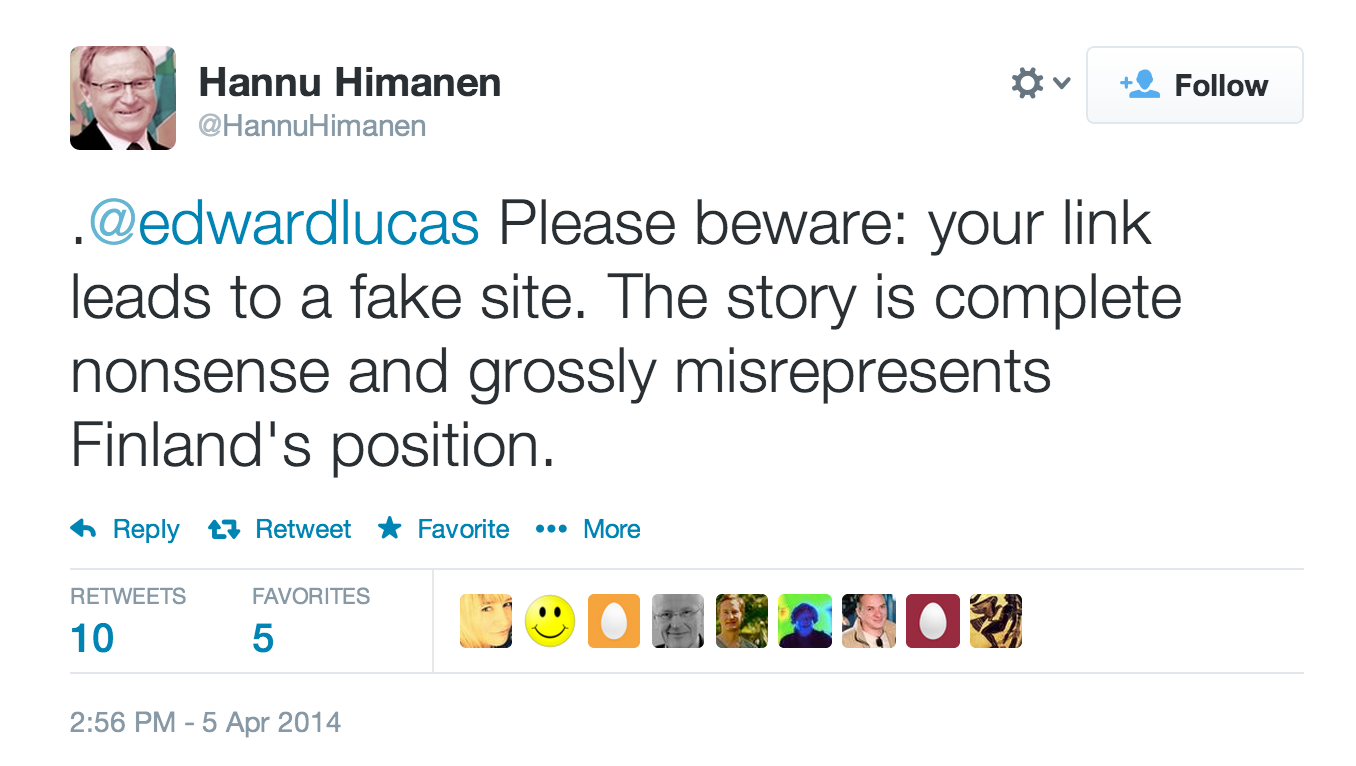Click the Retweet arrows icon
Screen dimensions: 1356x766
pyautogui.click(x=224, y=529)
